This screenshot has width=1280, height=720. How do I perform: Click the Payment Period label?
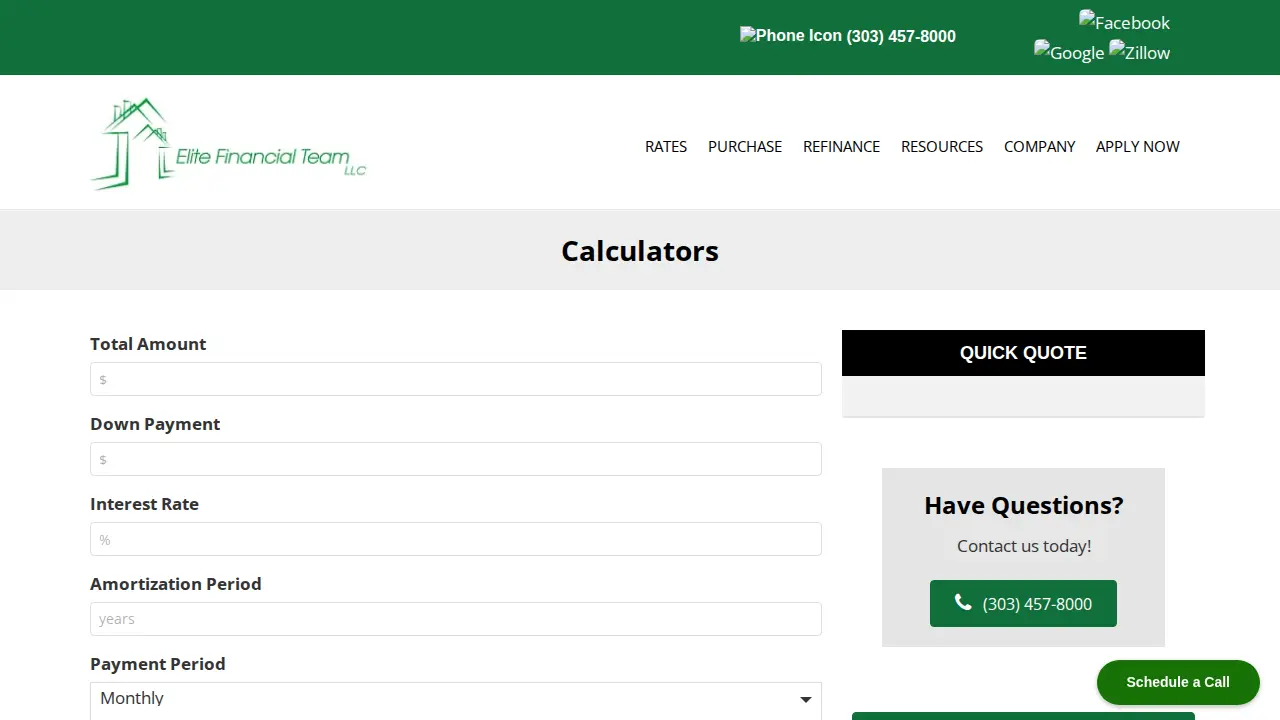tap(158, 664)
